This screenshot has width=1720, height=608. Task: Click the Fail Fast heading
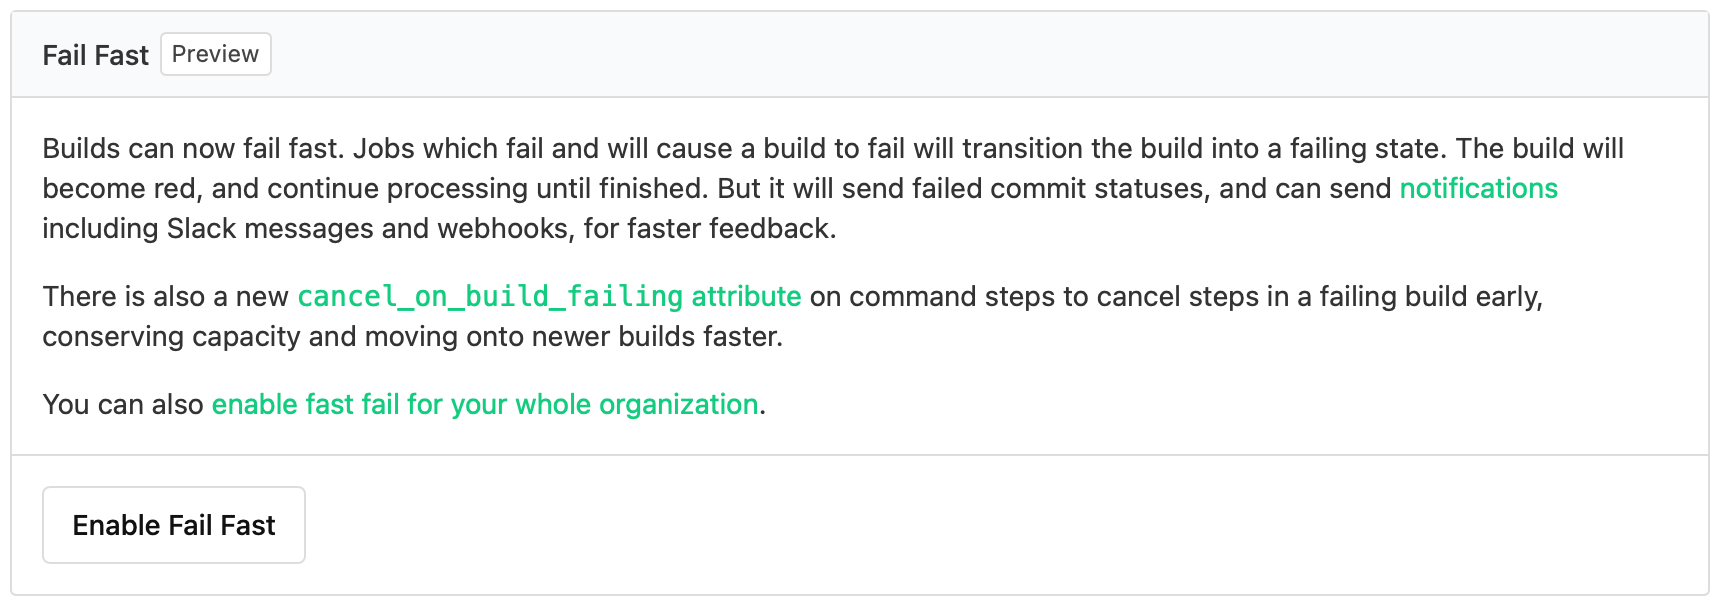tap(95, 55)
